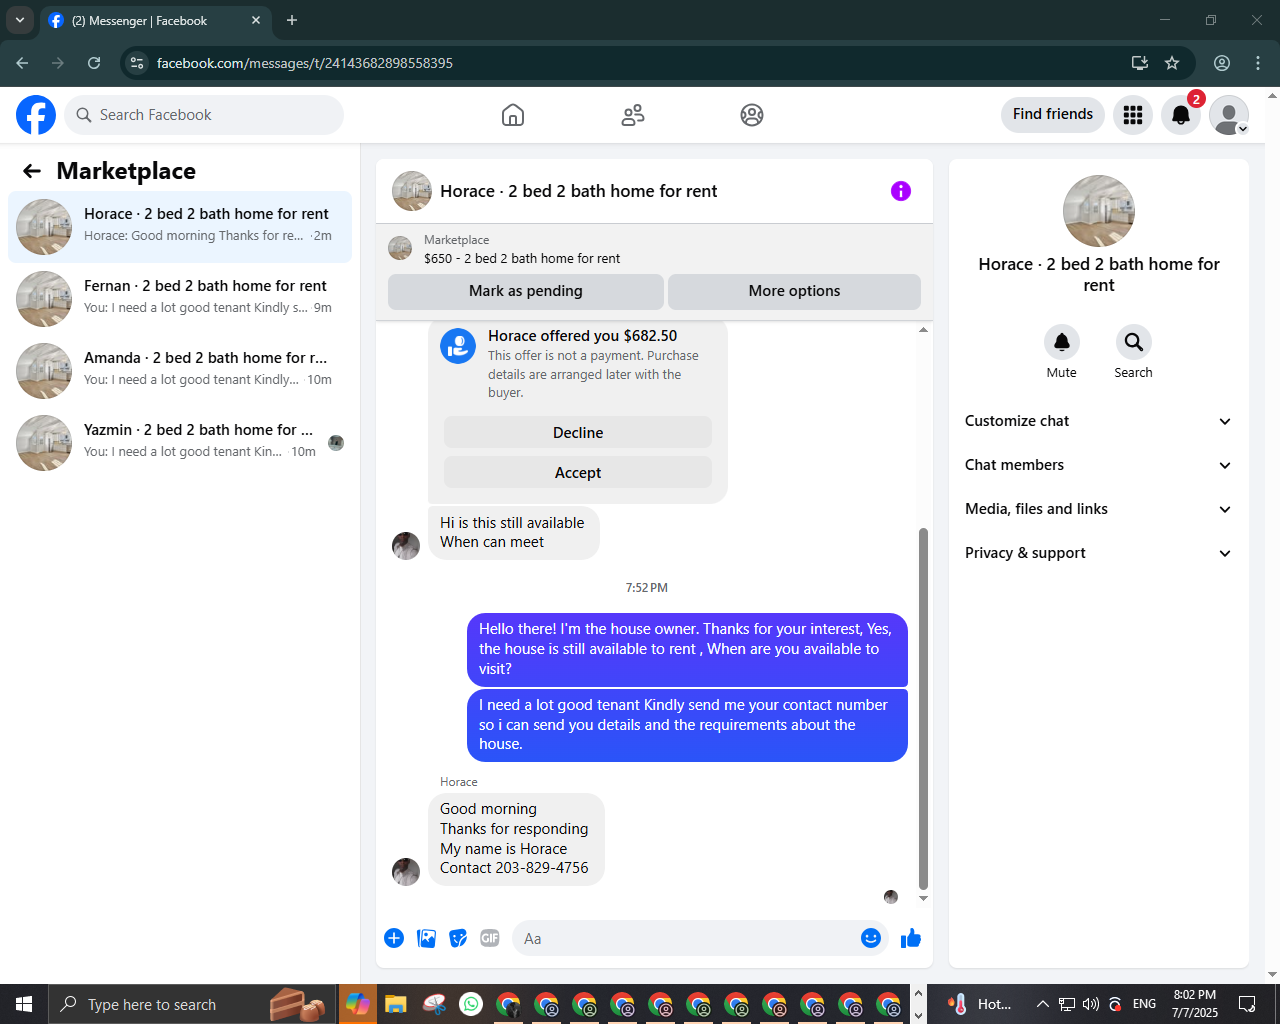The height and width of the screenshot is (1024, 1280).
Task: Open the Friends icon in top navigation
Action: tap(633, 115)
